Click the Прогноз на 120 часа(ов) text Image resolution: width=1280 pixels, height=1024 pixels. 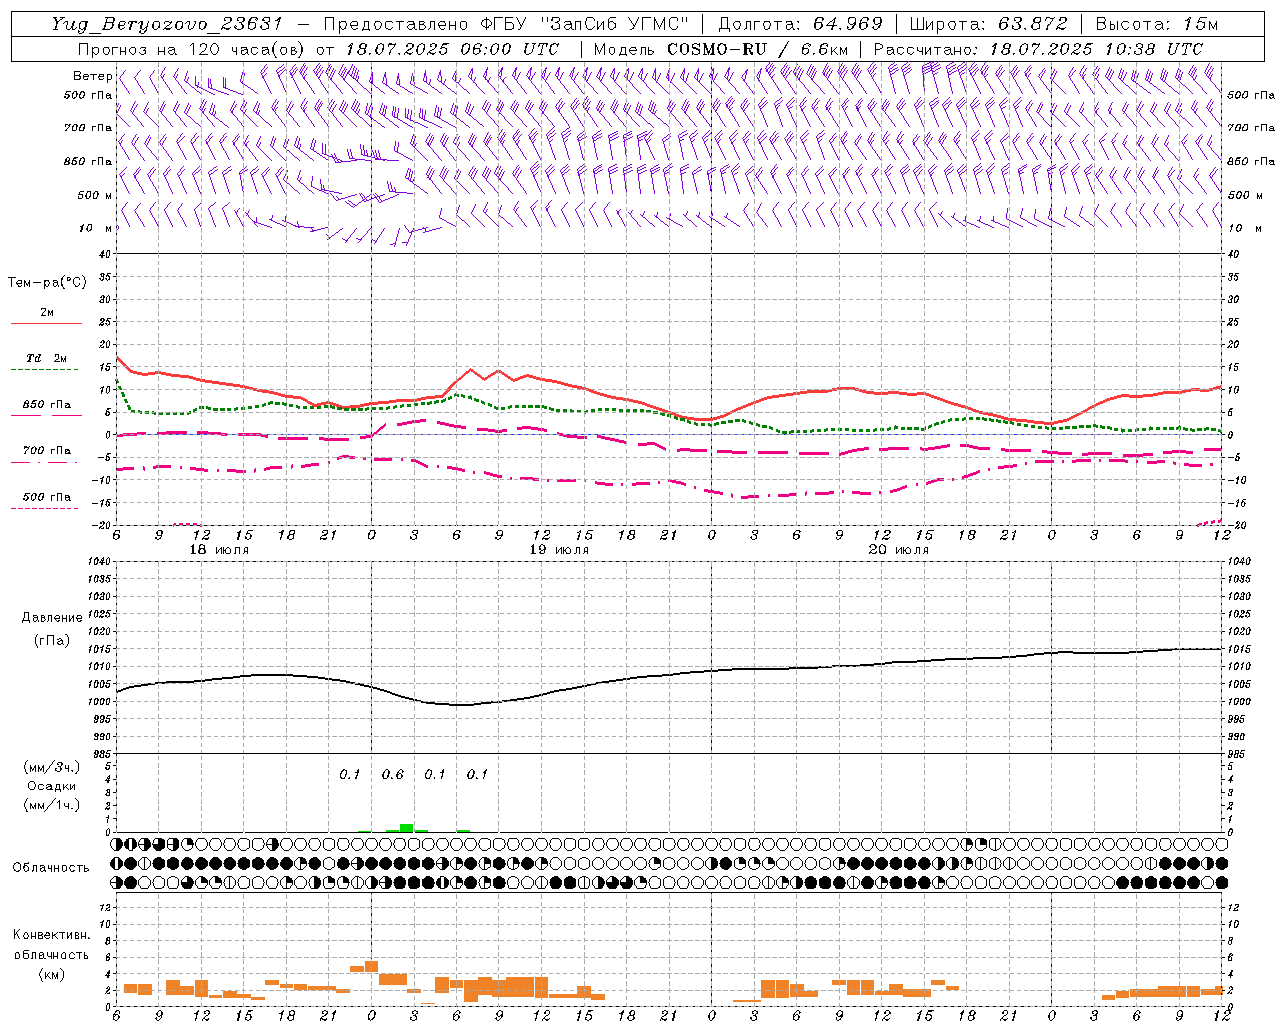(192, 49)
